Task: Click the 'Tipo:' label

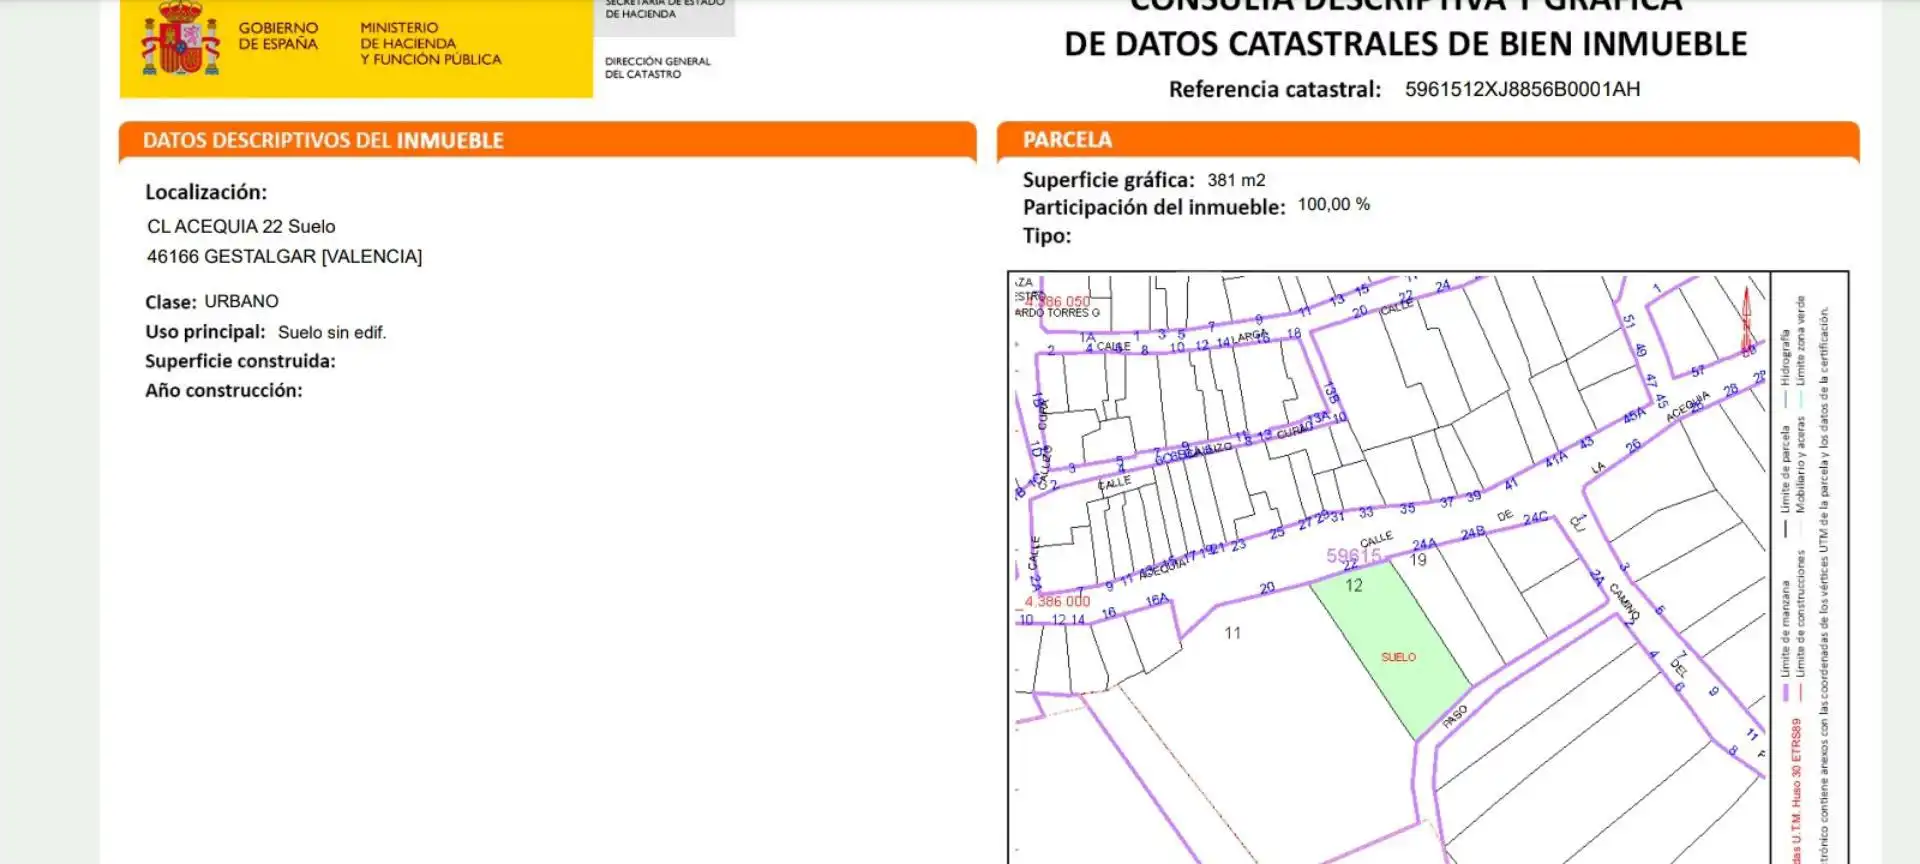Action: point(1046,236)
